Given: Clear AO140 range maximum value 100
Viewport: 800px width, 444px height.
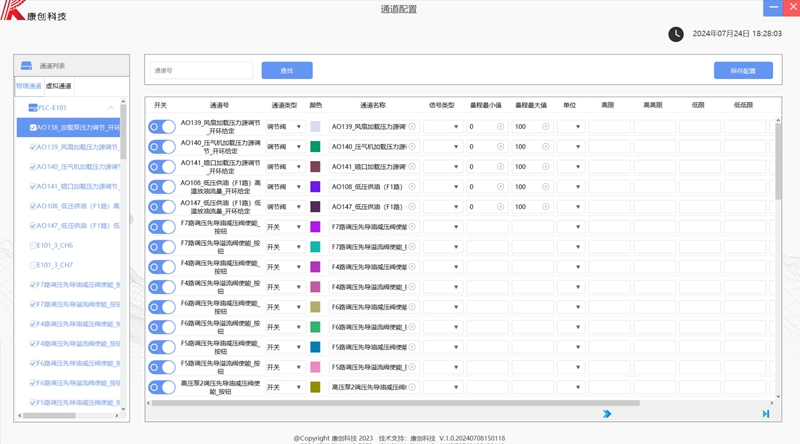Looking at the screenshot, I should [546, 146].
